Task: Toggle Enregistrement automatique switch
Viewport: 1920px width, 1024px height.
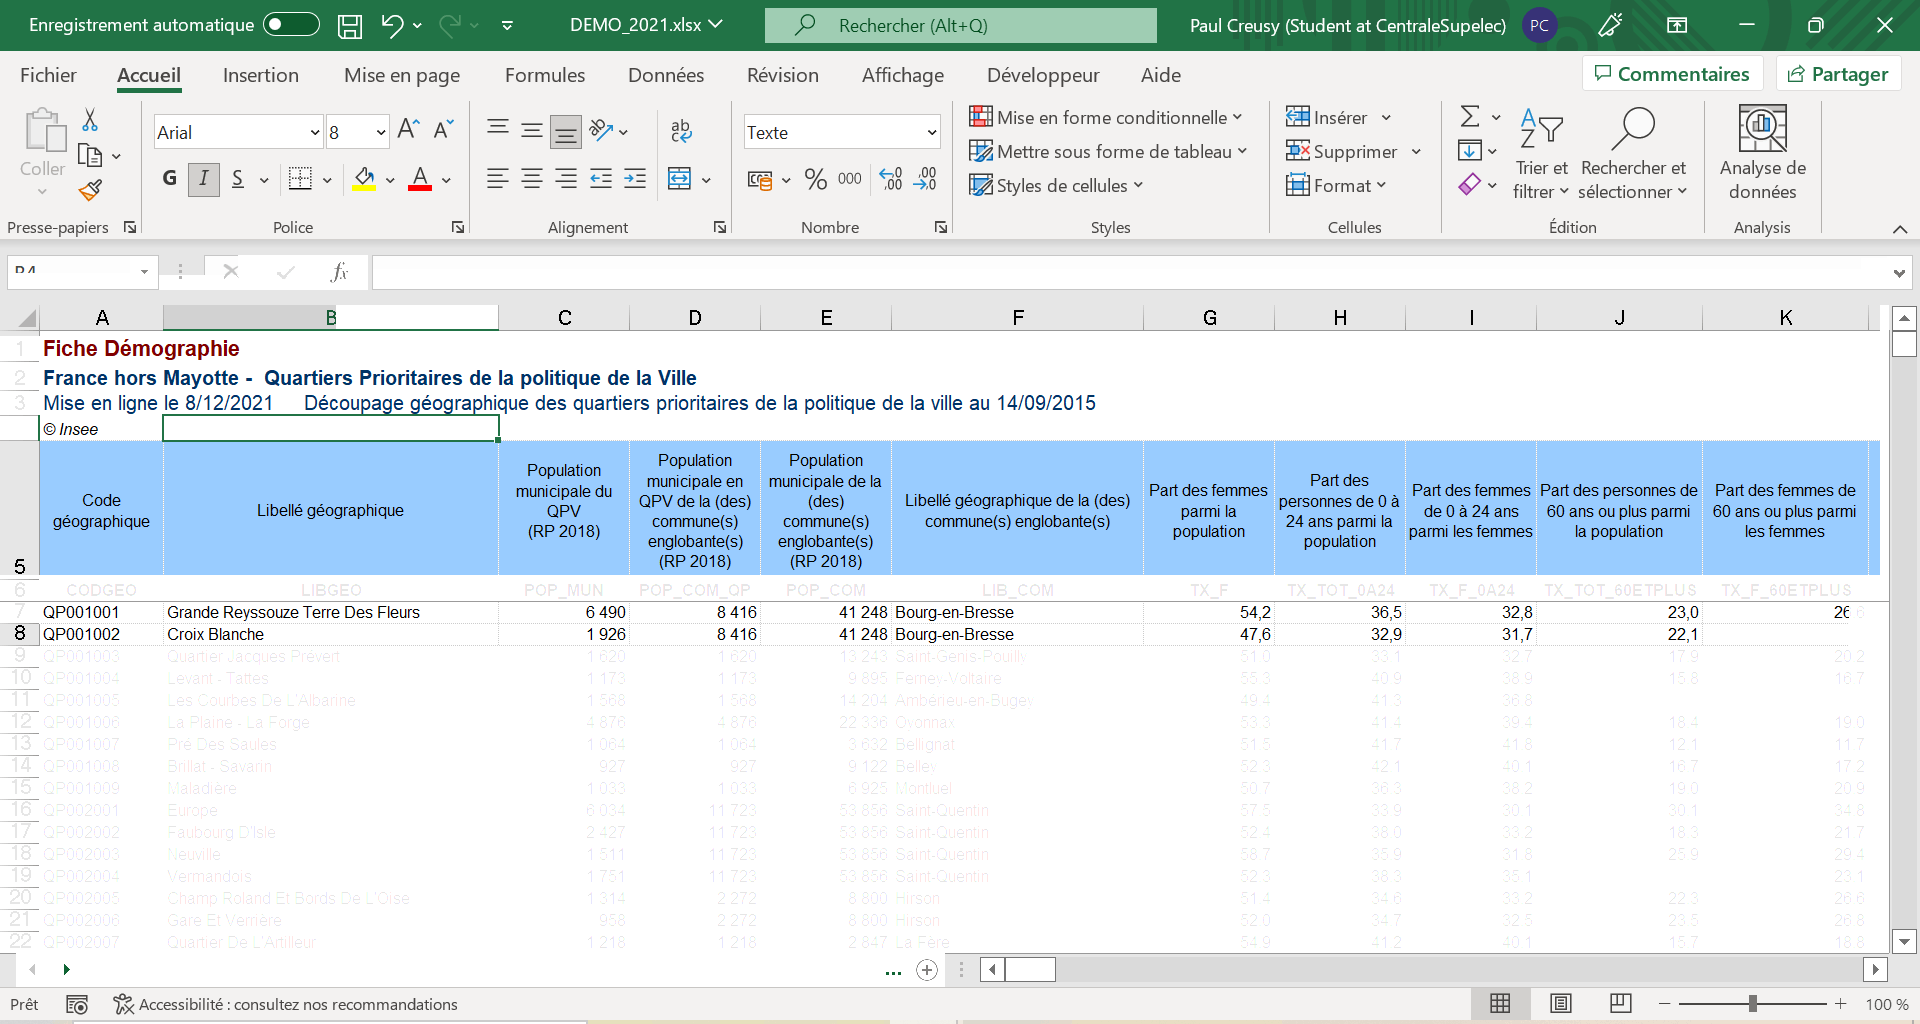Action: [x=291, y=25]
